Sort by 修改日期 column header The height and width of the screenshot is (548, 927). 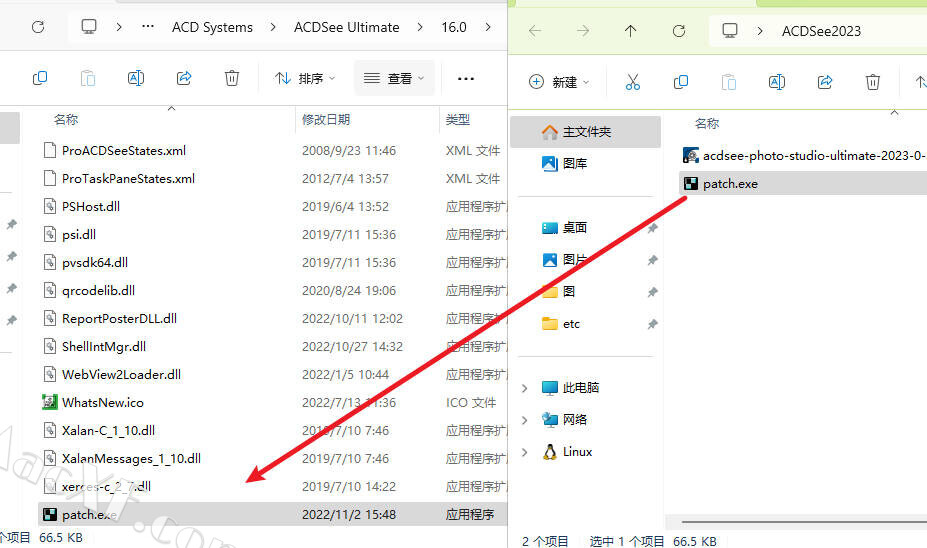click(x=326, y=119)
